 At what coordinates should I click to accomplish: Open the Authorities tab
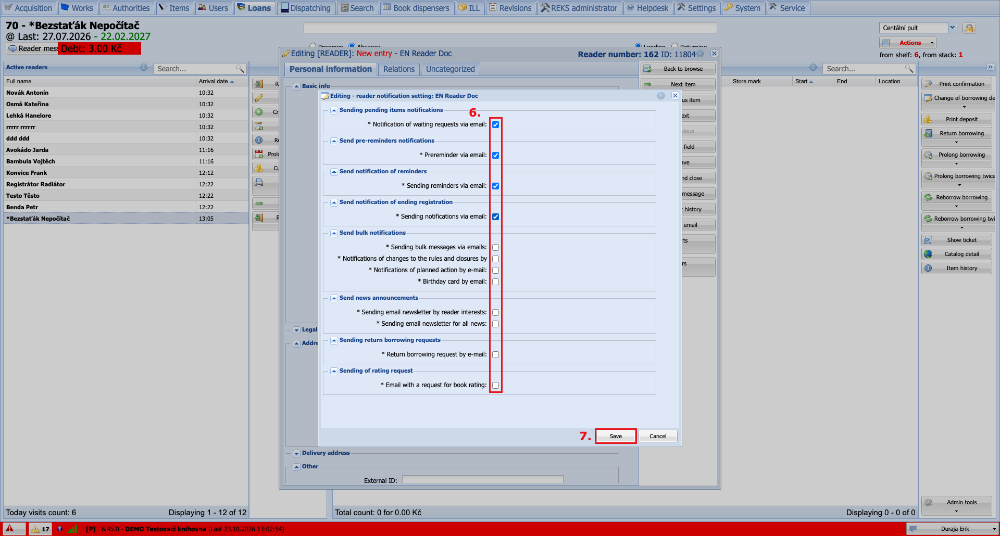[126, 8]
